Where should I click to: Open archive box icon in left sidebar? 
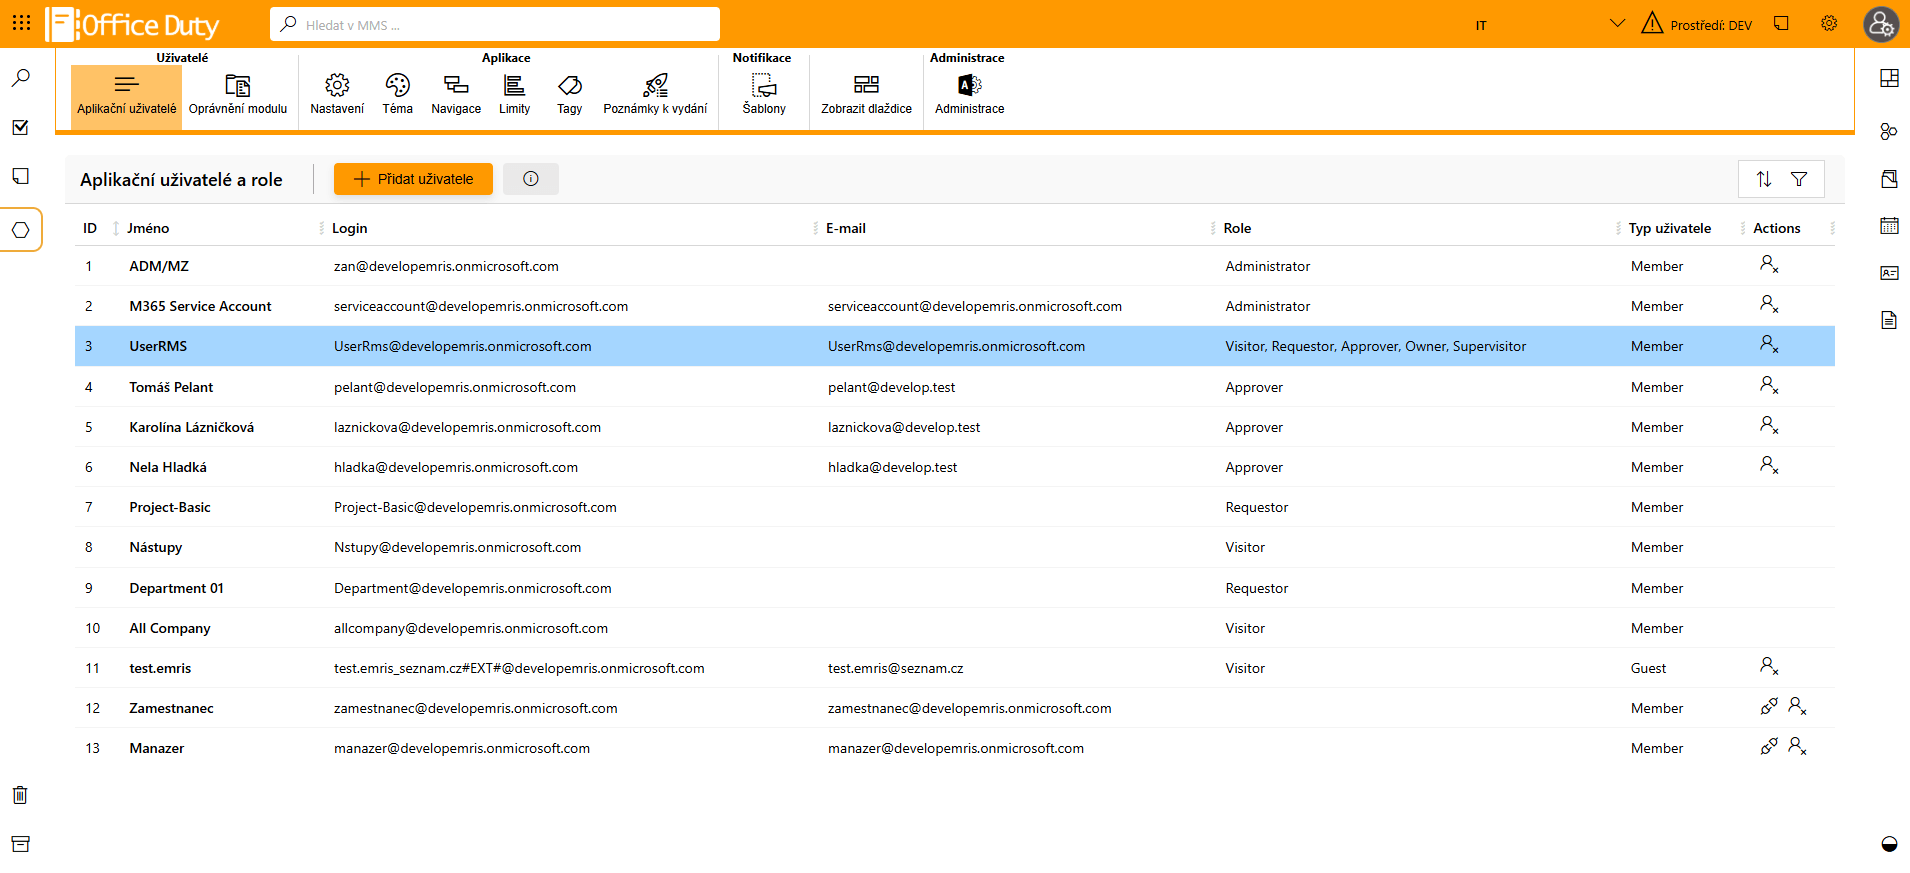tap(20, 844)
